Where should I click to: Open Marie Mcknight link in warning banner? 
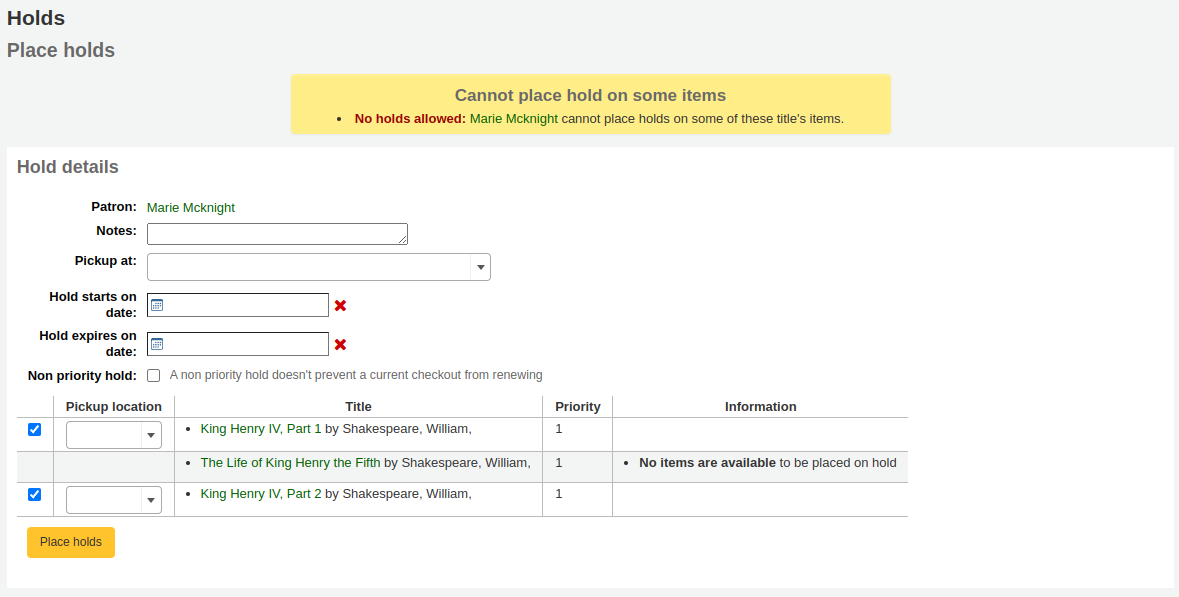pos(514,119)
